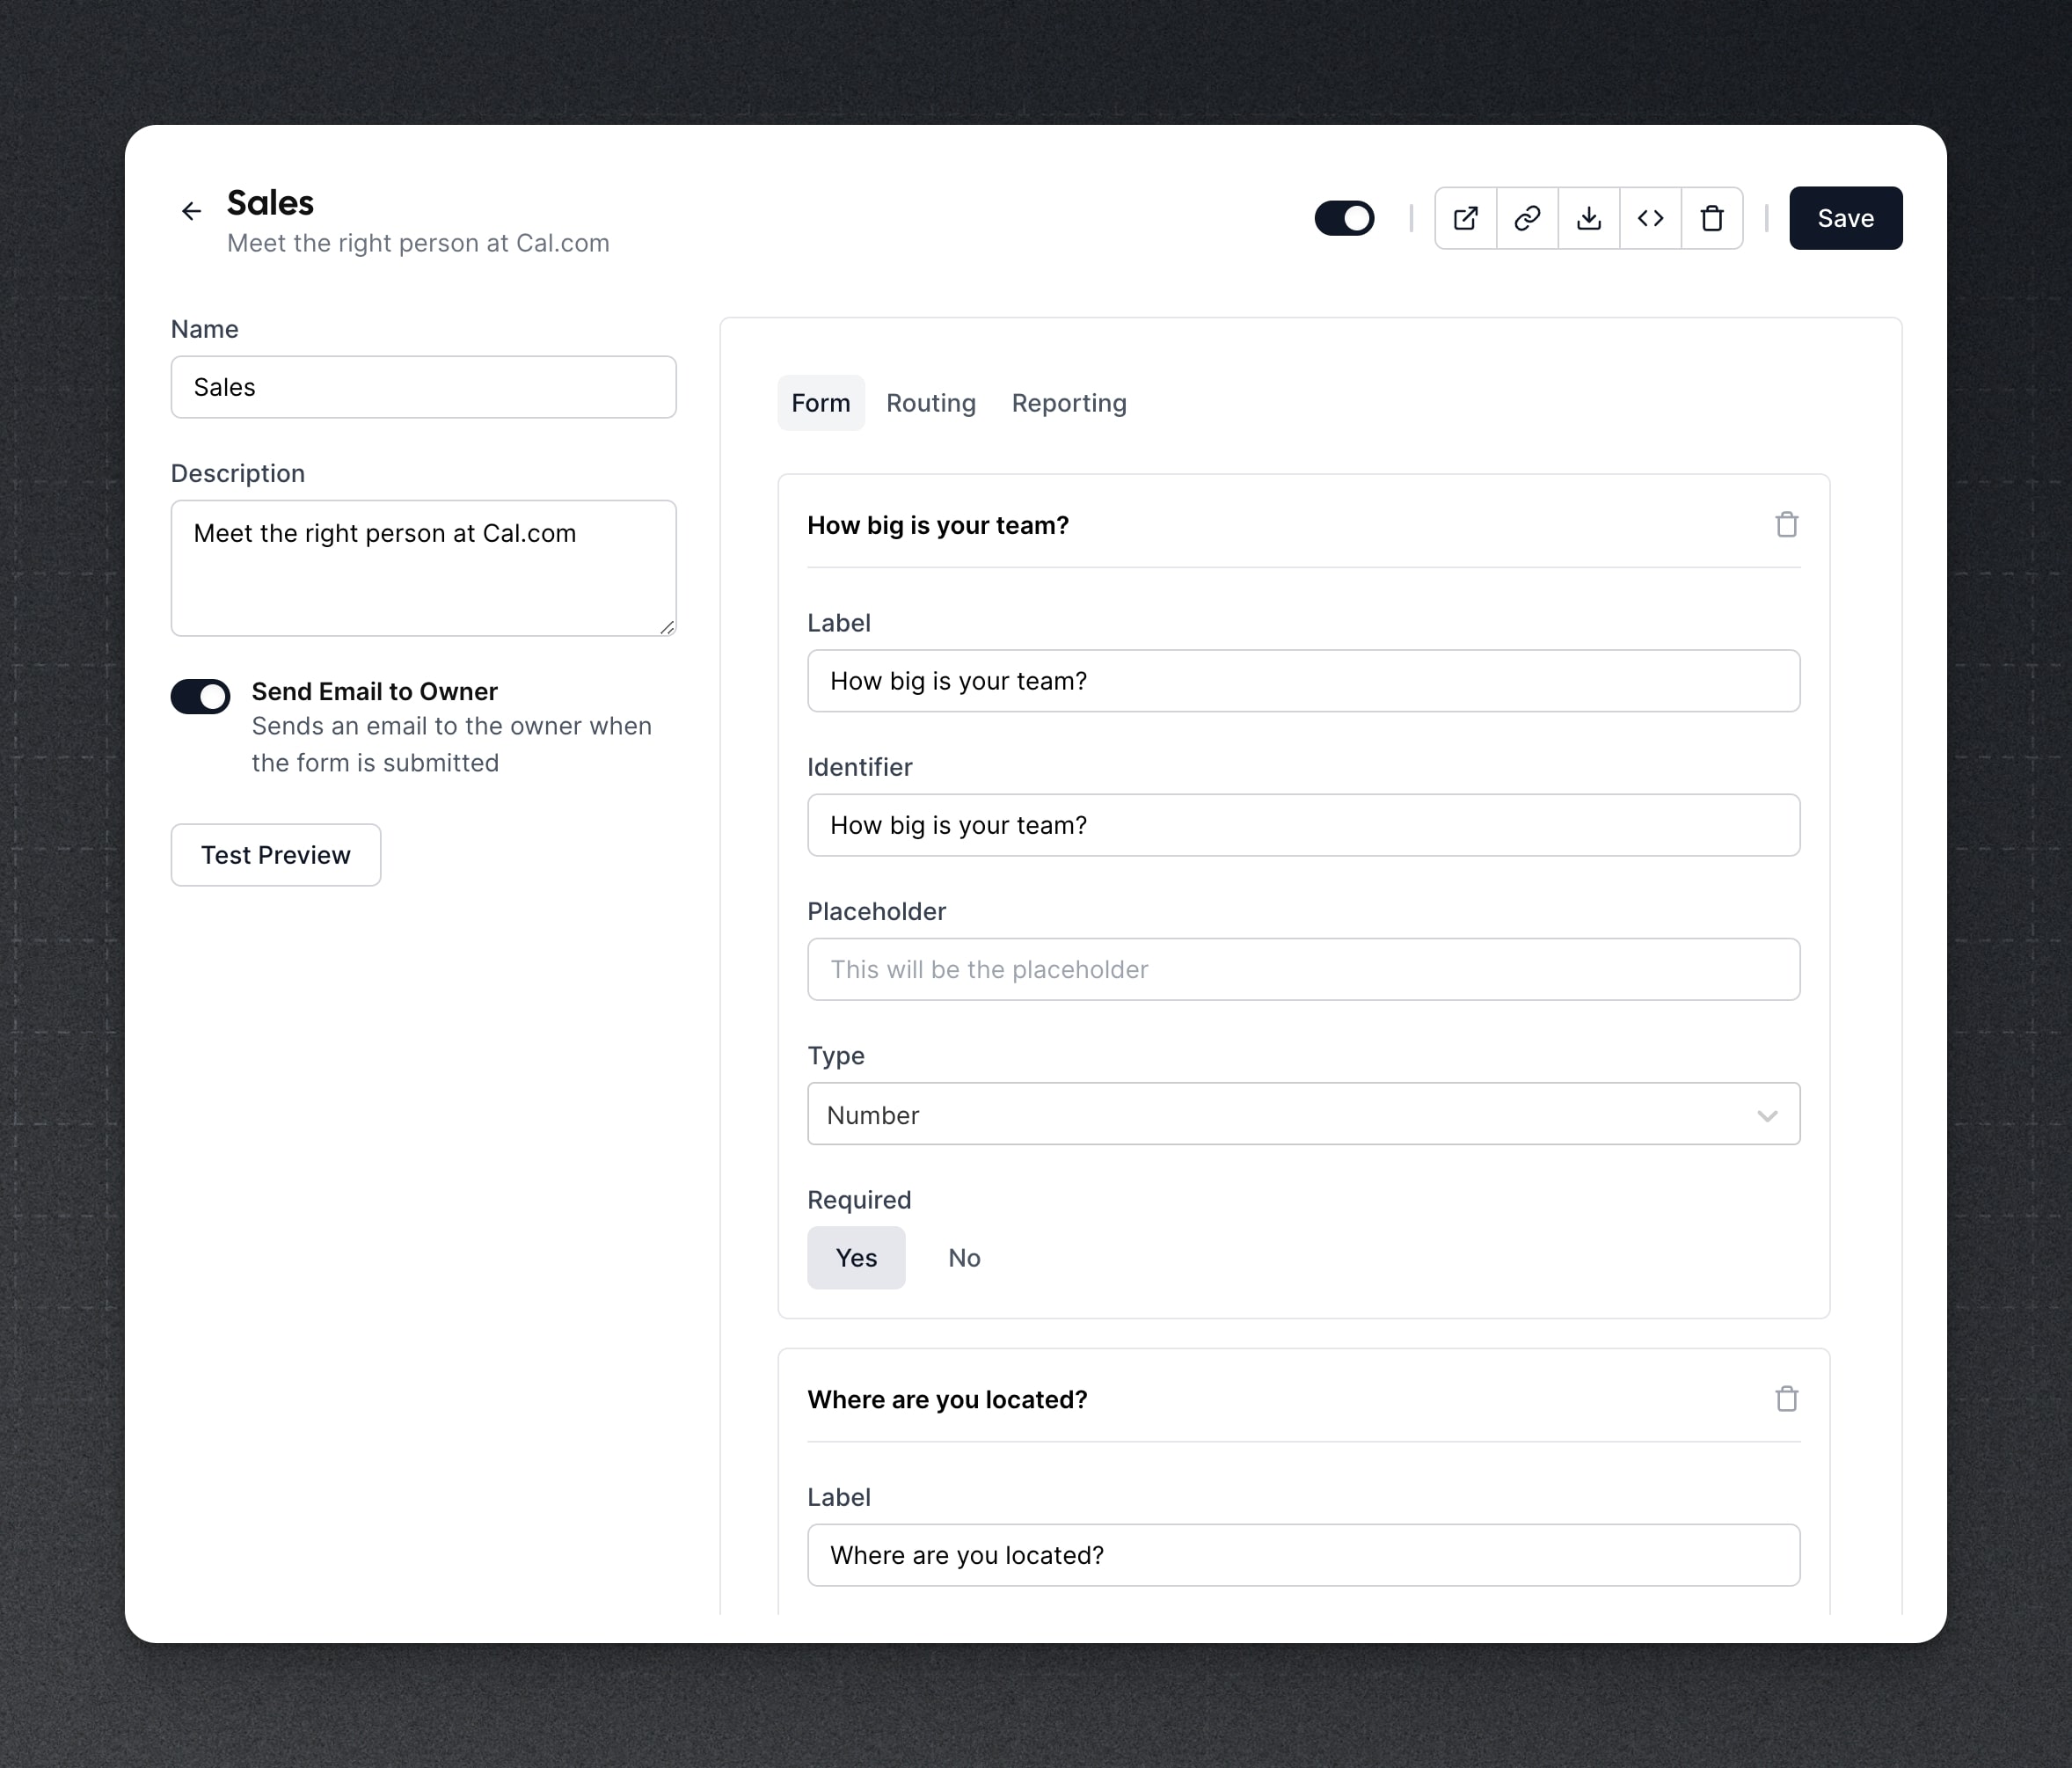
Task: Set Required to Yes
Action: pos(856,1258)
